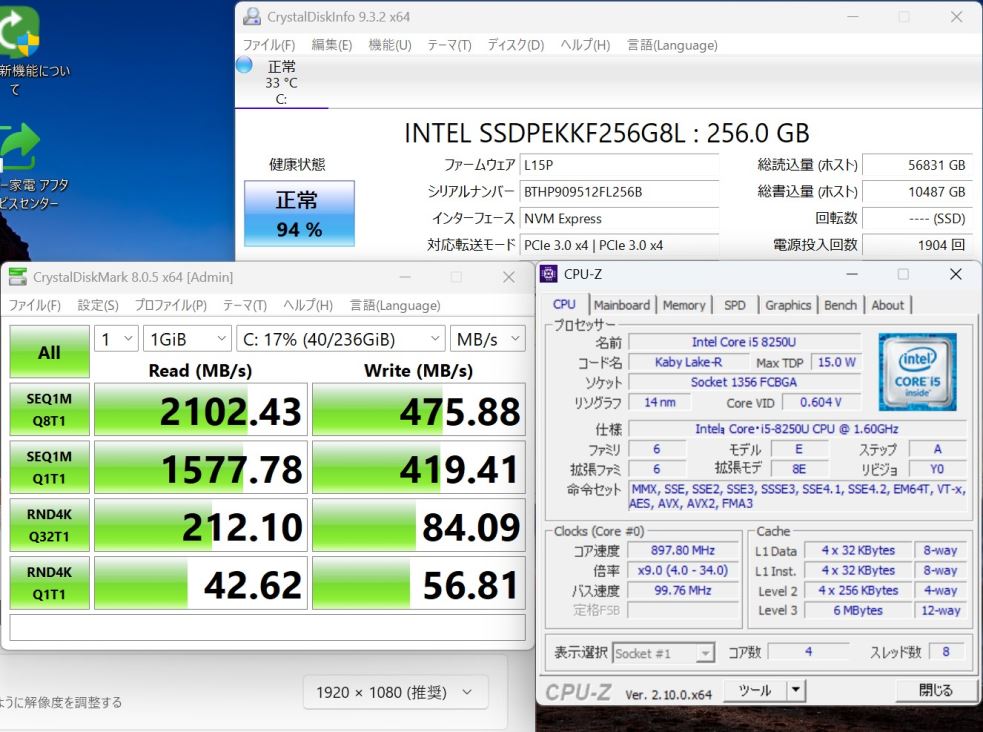The width and height of the screenshot is (983, 732).
Task: Minimize the CPU-Z window
Action: click(852, 274)
